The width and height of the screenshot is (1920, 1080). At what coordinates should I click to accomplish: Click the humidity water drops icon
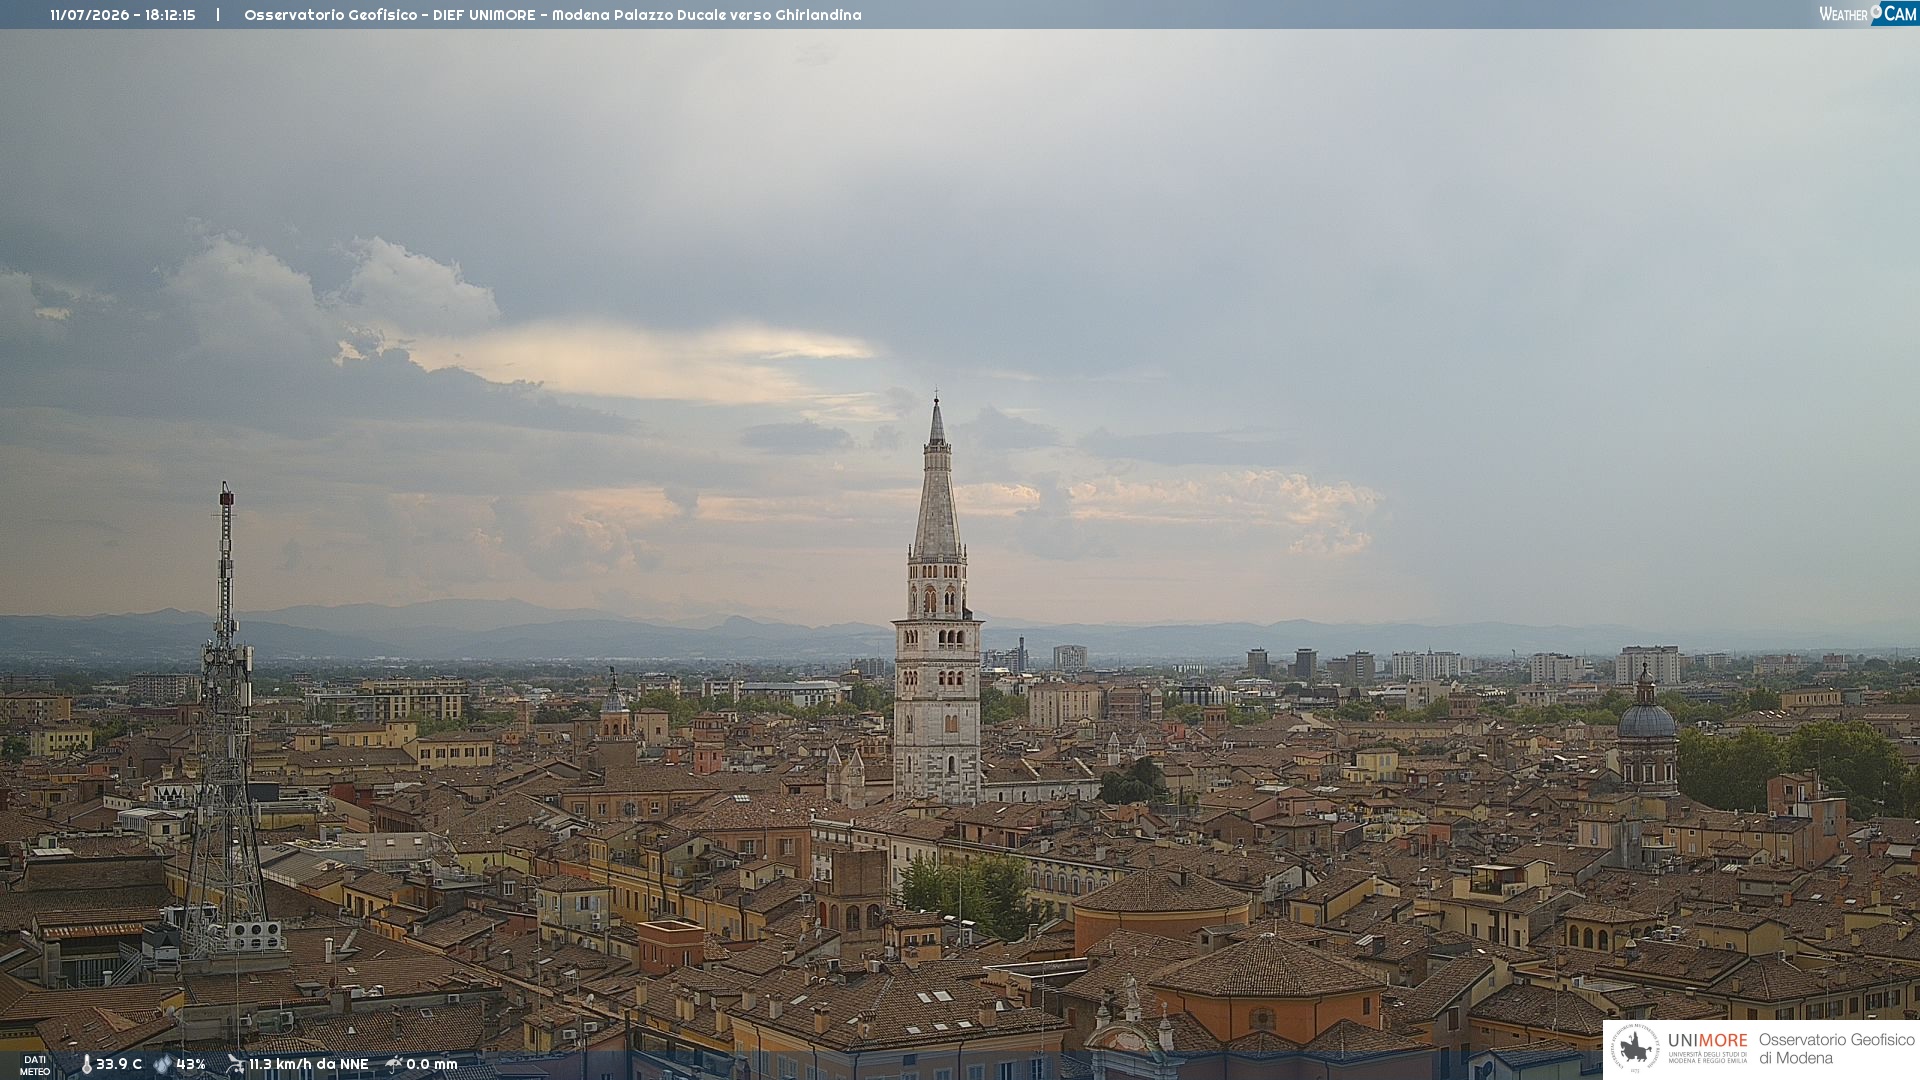163,1064
